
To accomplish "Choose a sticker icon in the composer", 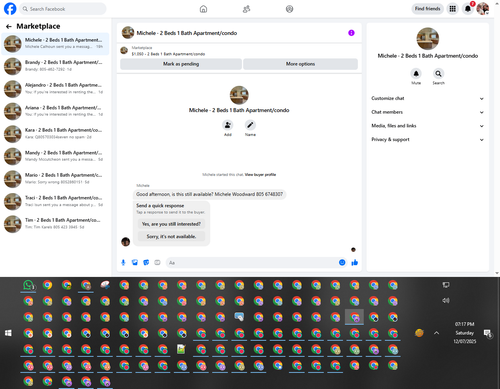I will [146, 263].
